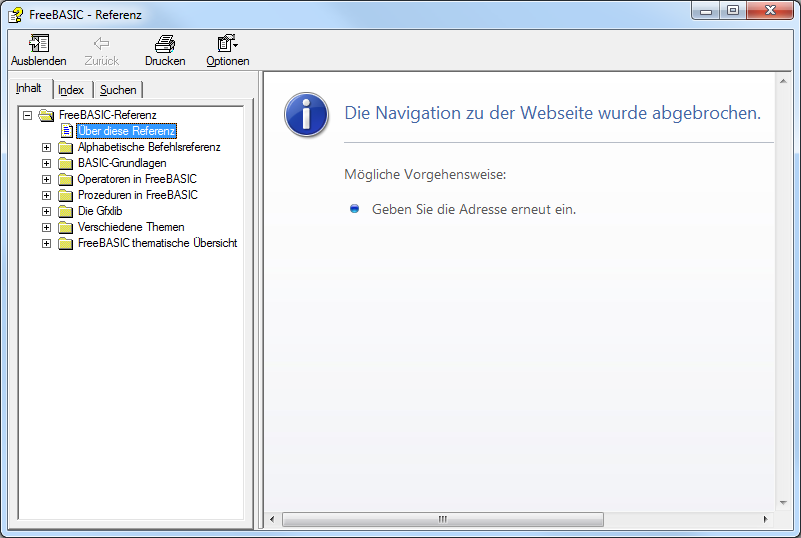Select the FreeBASIC thematische Übersicht label

[157, 243]
